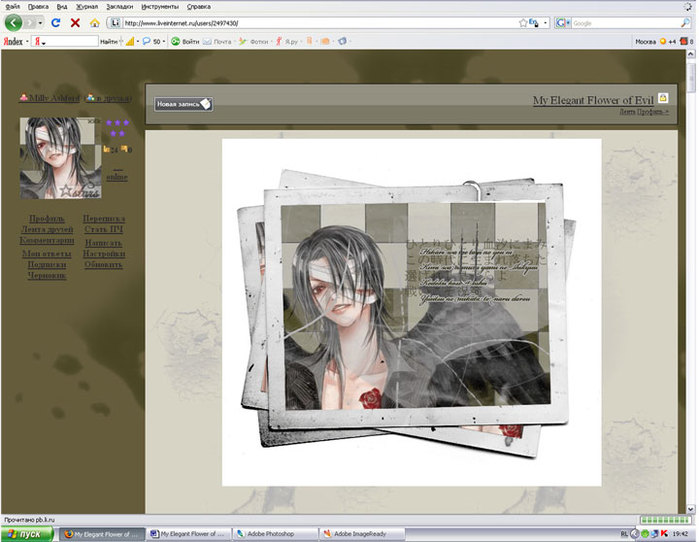Open the My Elegant Flower of Evil title link

click(x=593, y=100)
